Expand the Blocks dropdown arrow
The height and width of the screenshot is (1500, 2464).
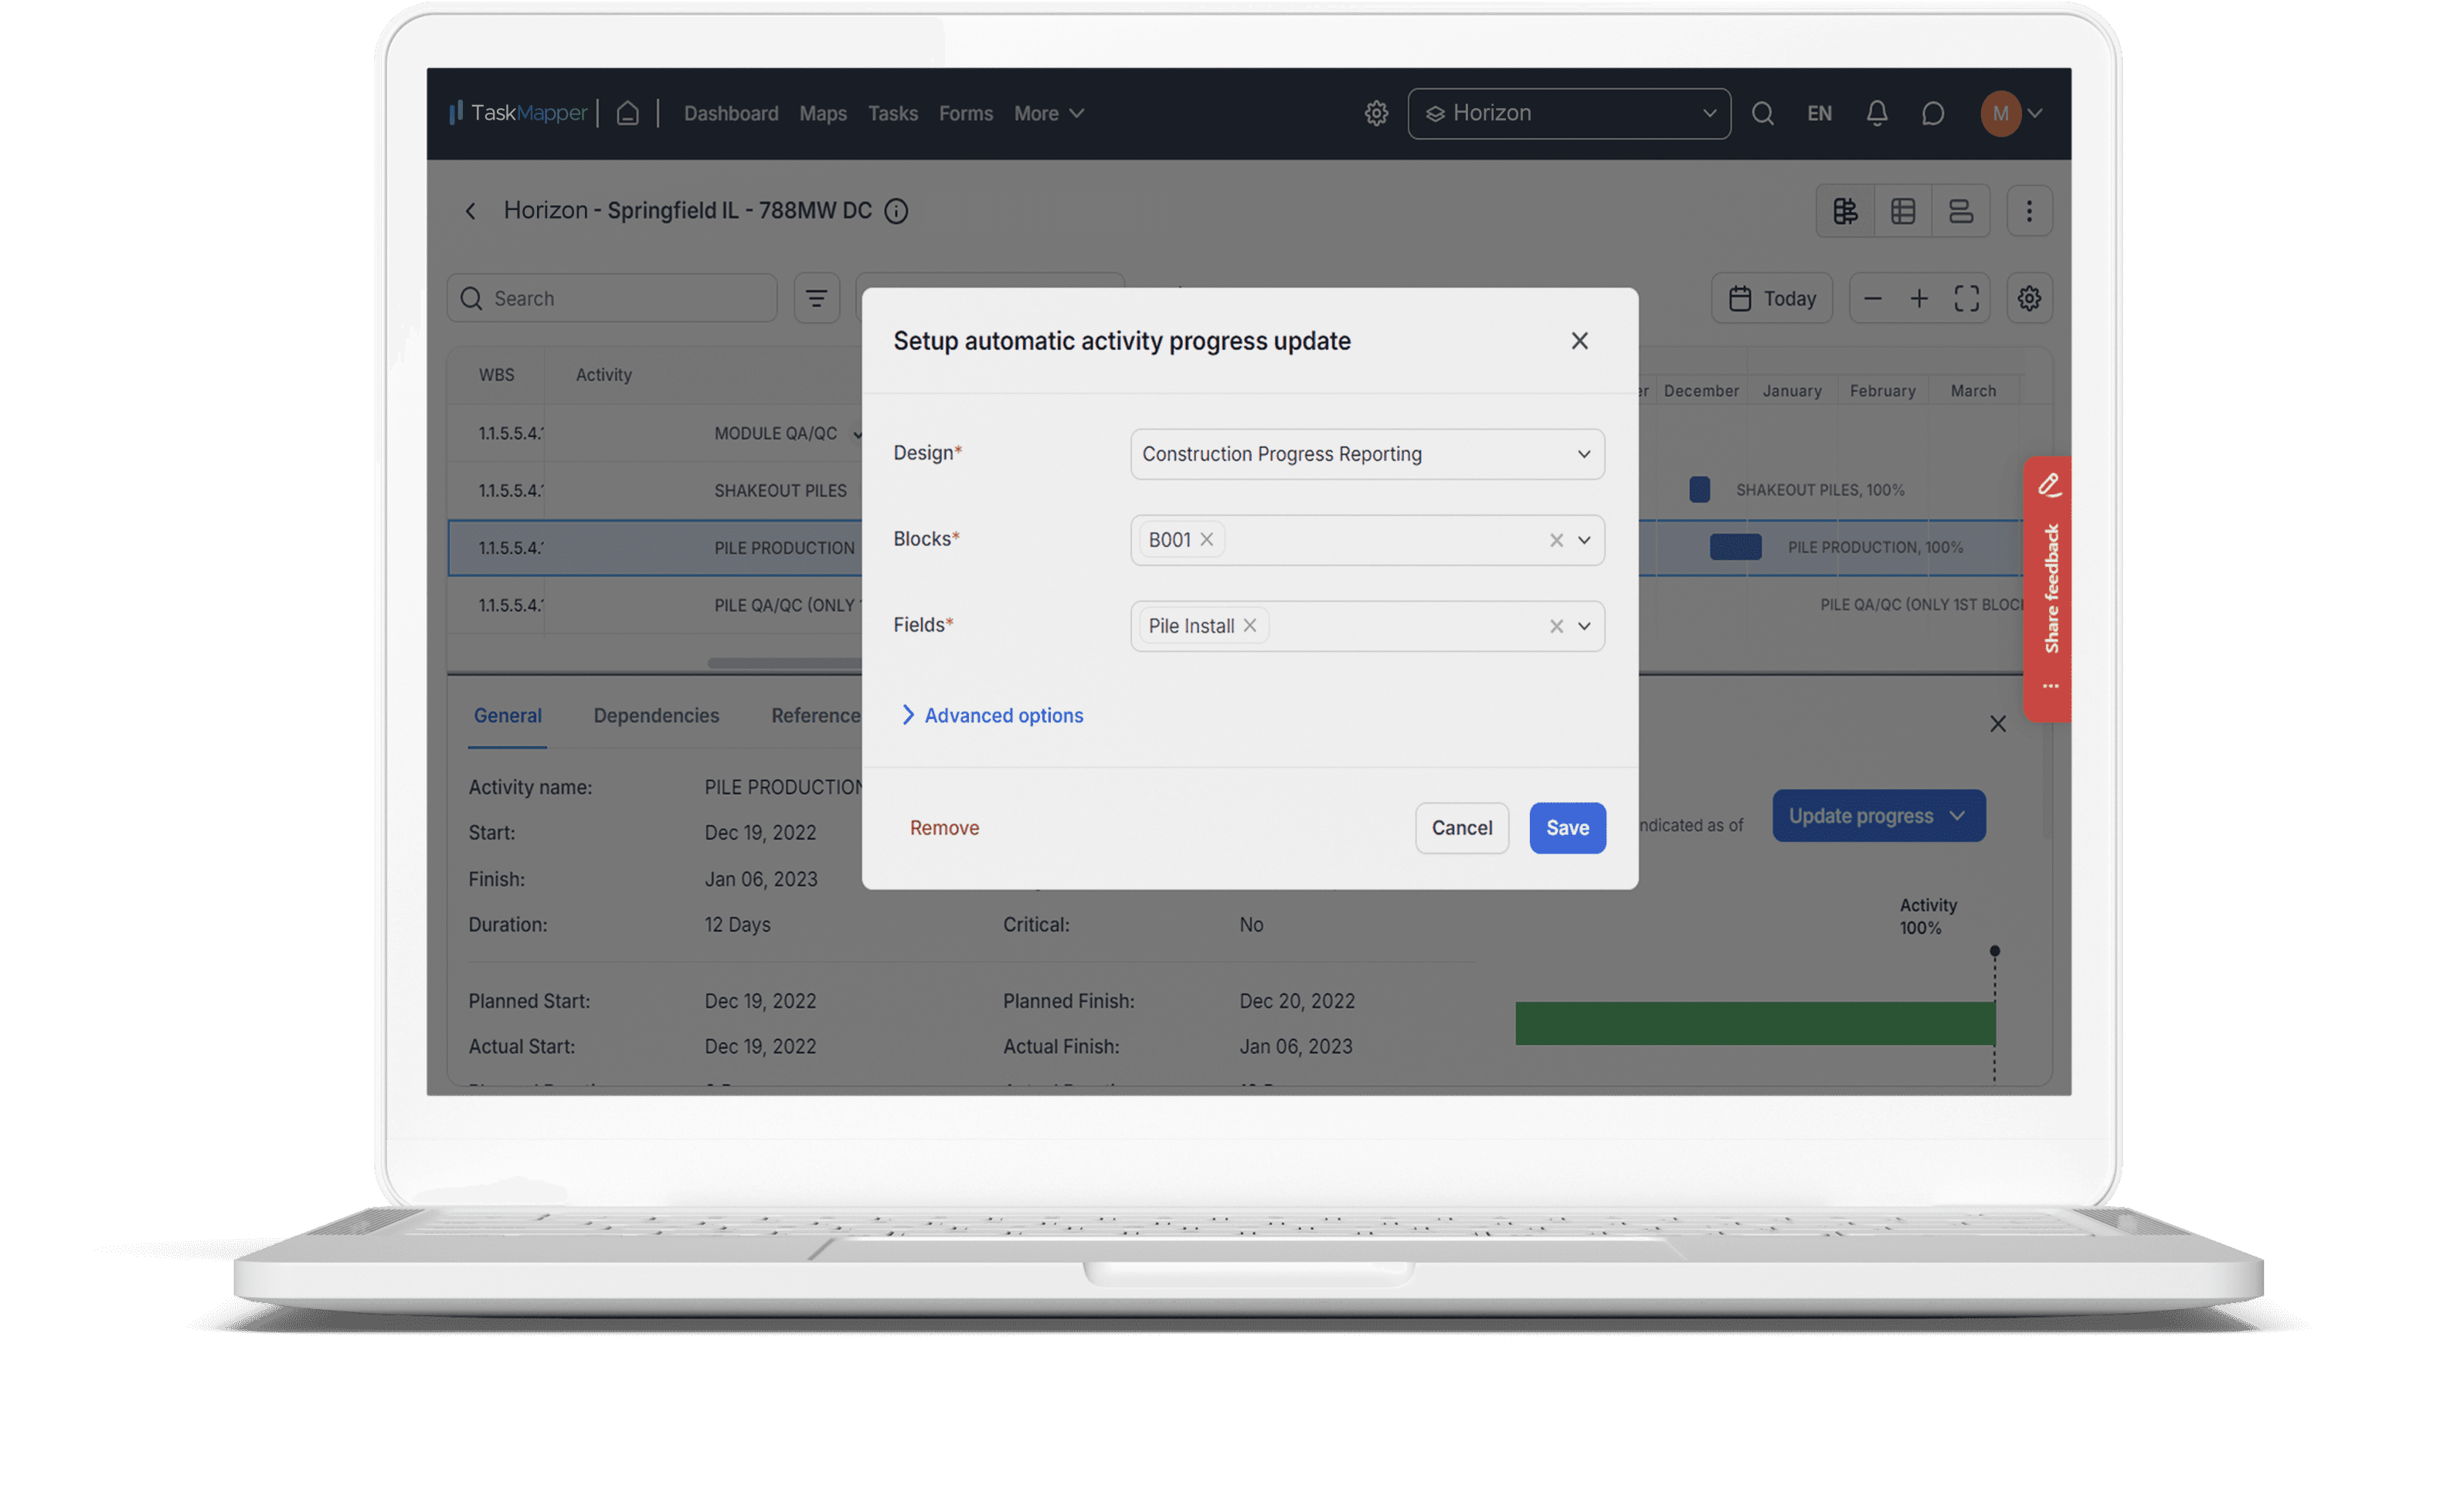(x=1584, y=540)
